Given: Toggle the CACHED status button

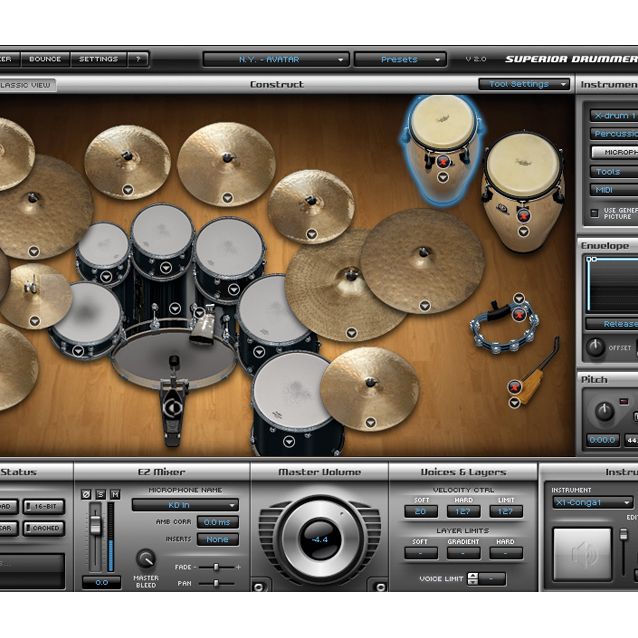Looking at the screenshot, I should click(44, 528).
